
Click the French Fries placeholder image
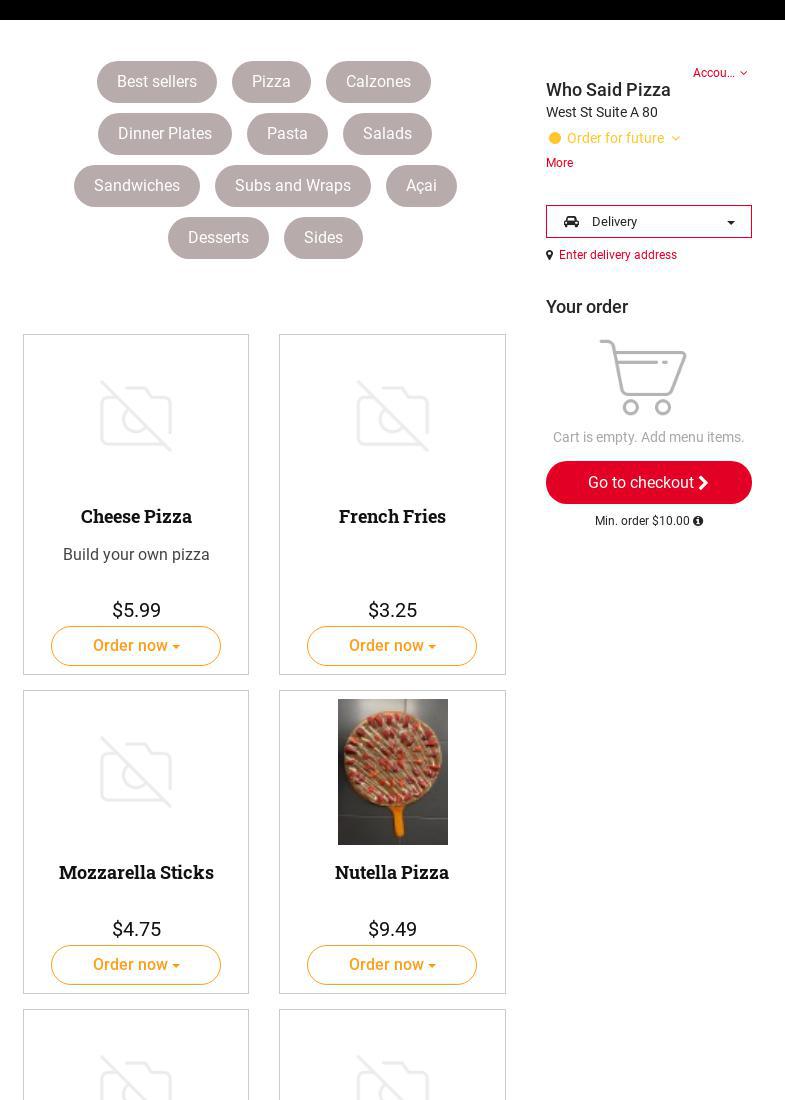point(392,416)
